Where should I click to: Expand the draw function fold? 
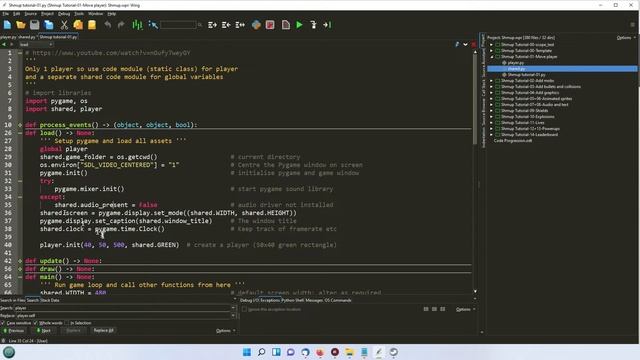pyautogui.click(x=20, y=269)
